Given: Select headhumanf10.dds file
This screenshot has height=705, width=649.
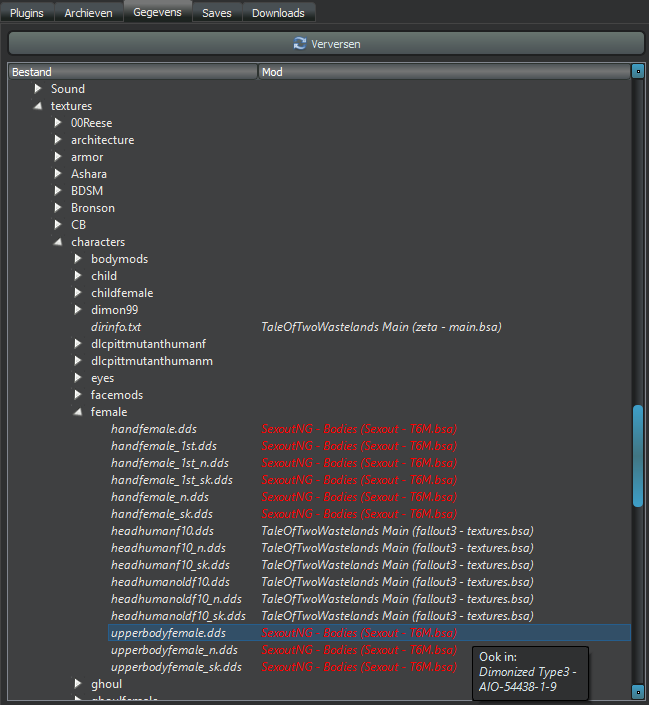Looking at the screenshot, I should [x=162, y=531].
